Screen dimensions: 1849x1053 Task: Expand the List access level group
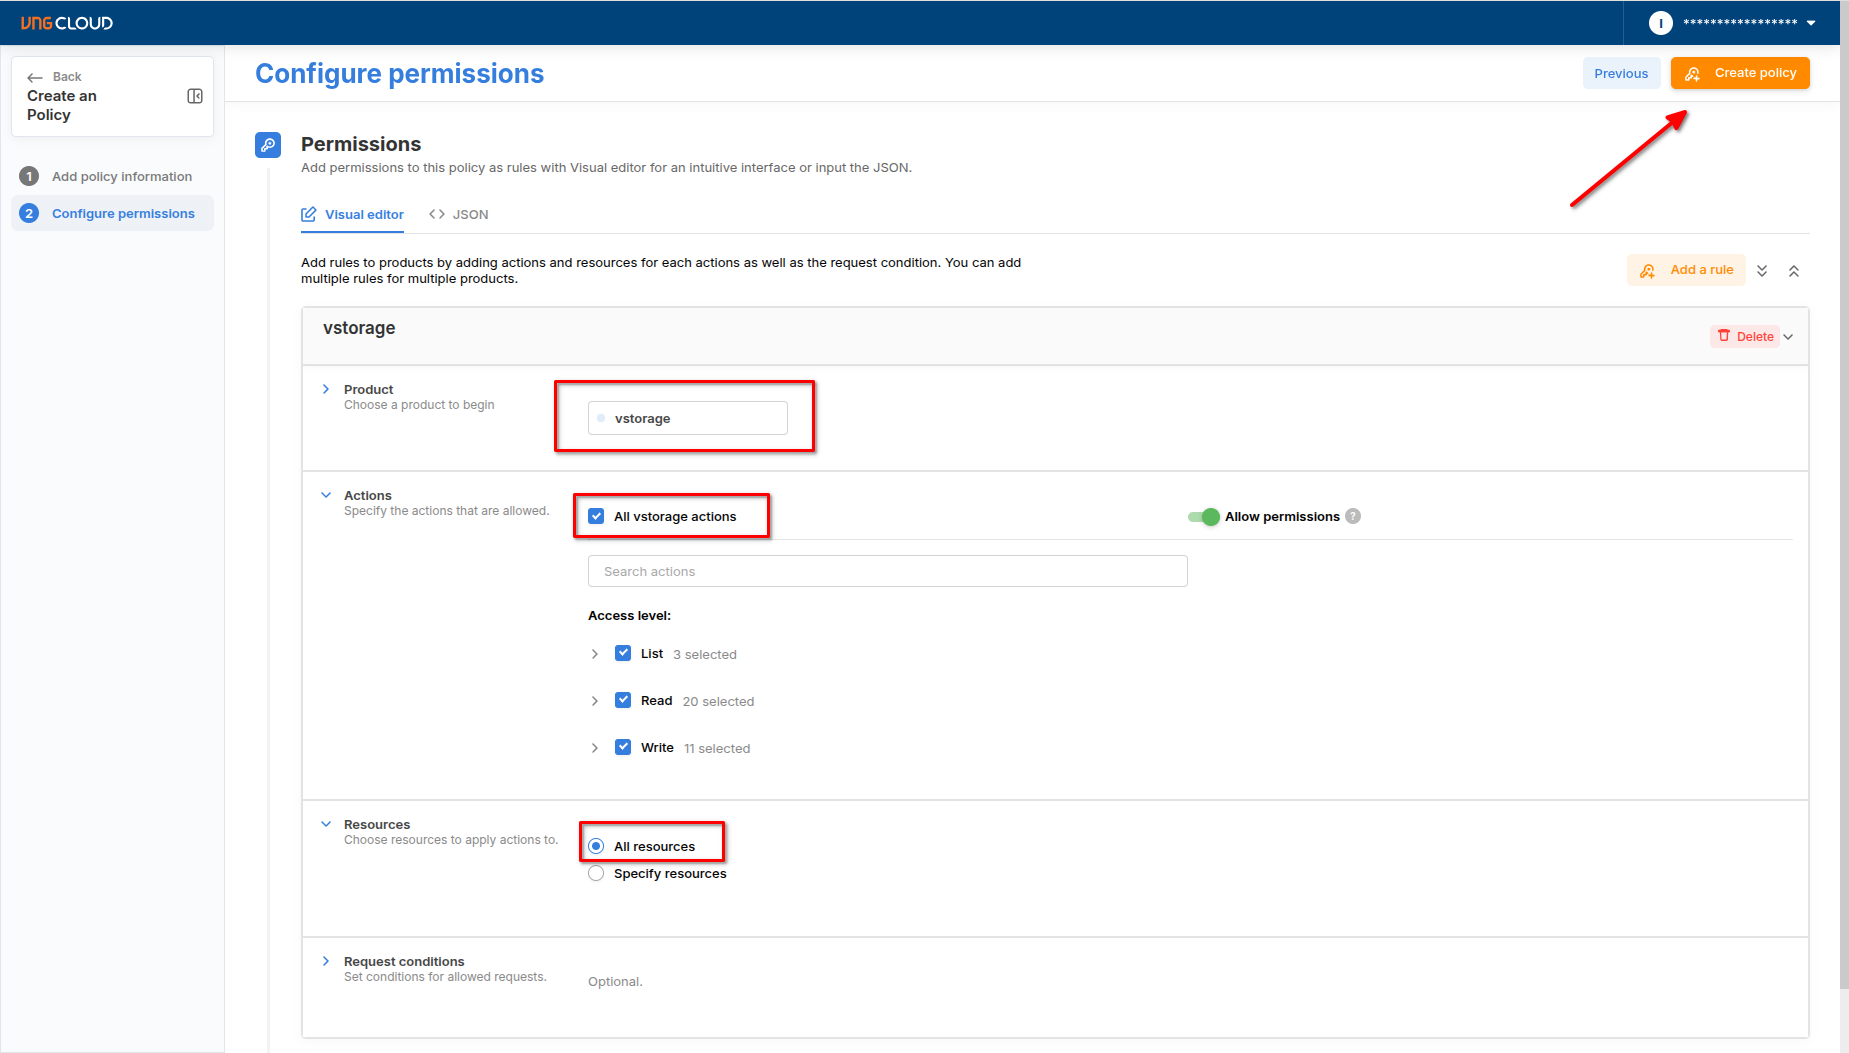pos(595,654)
